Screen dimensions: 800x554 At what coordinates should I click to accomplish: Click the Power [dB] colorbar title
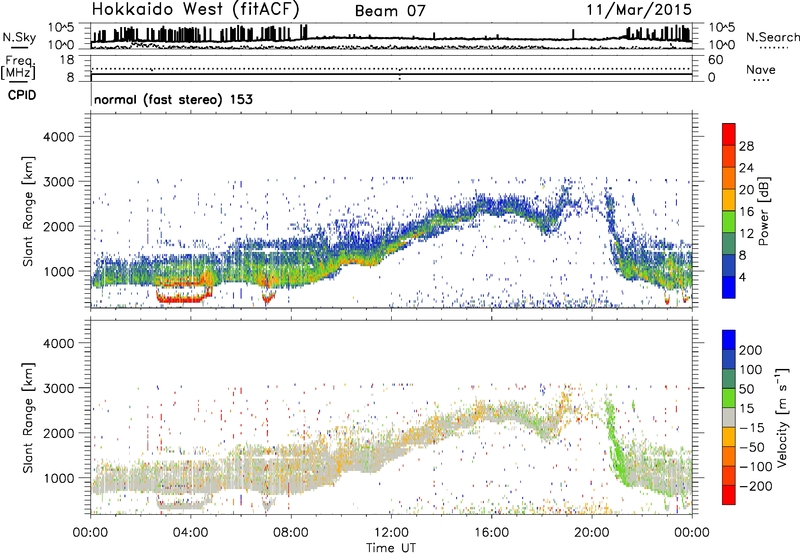tap(763, 211)
